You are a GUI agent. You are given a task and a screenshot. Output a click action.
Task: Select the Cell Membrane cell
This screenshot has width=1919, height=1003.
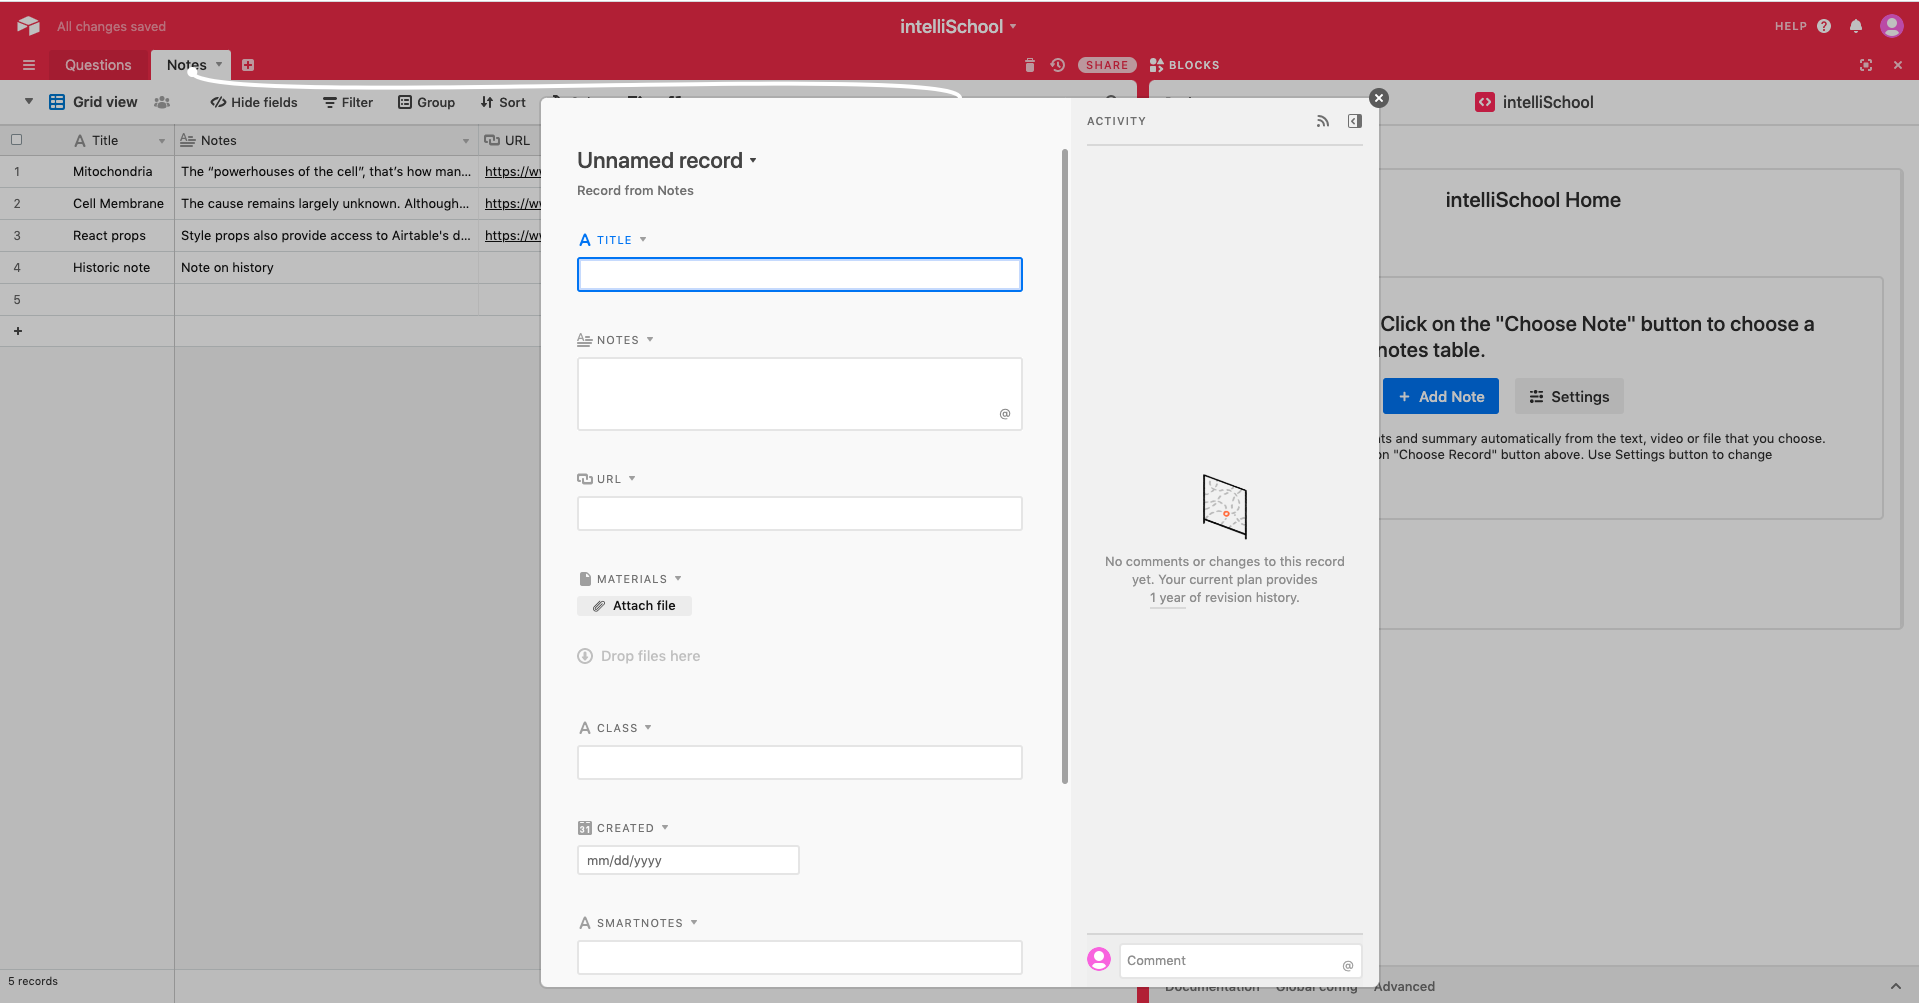pos(118,203)
